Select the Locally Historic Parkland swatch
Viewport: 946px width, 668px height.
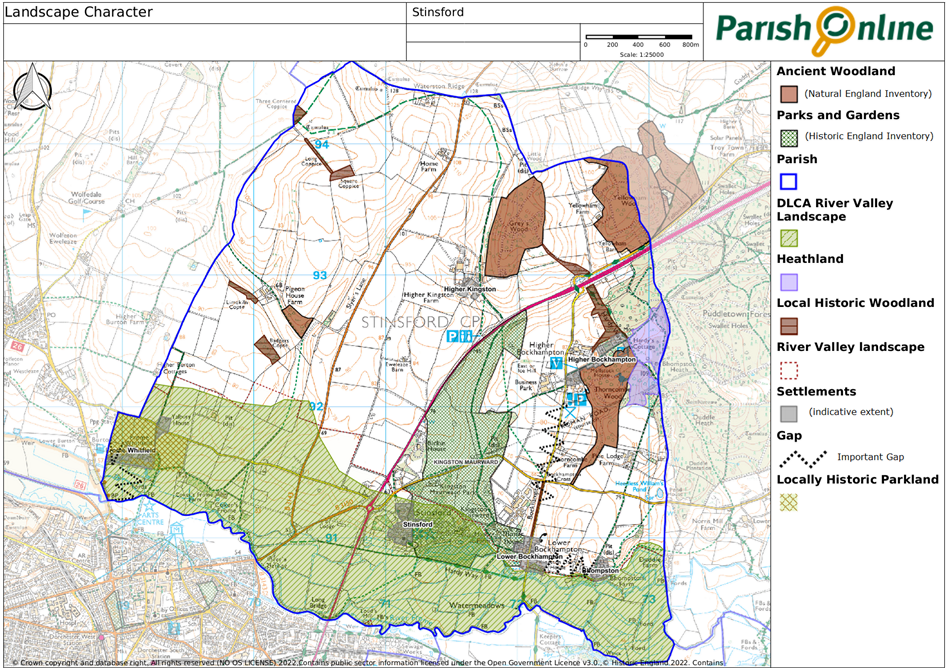[x=789, y=502]
